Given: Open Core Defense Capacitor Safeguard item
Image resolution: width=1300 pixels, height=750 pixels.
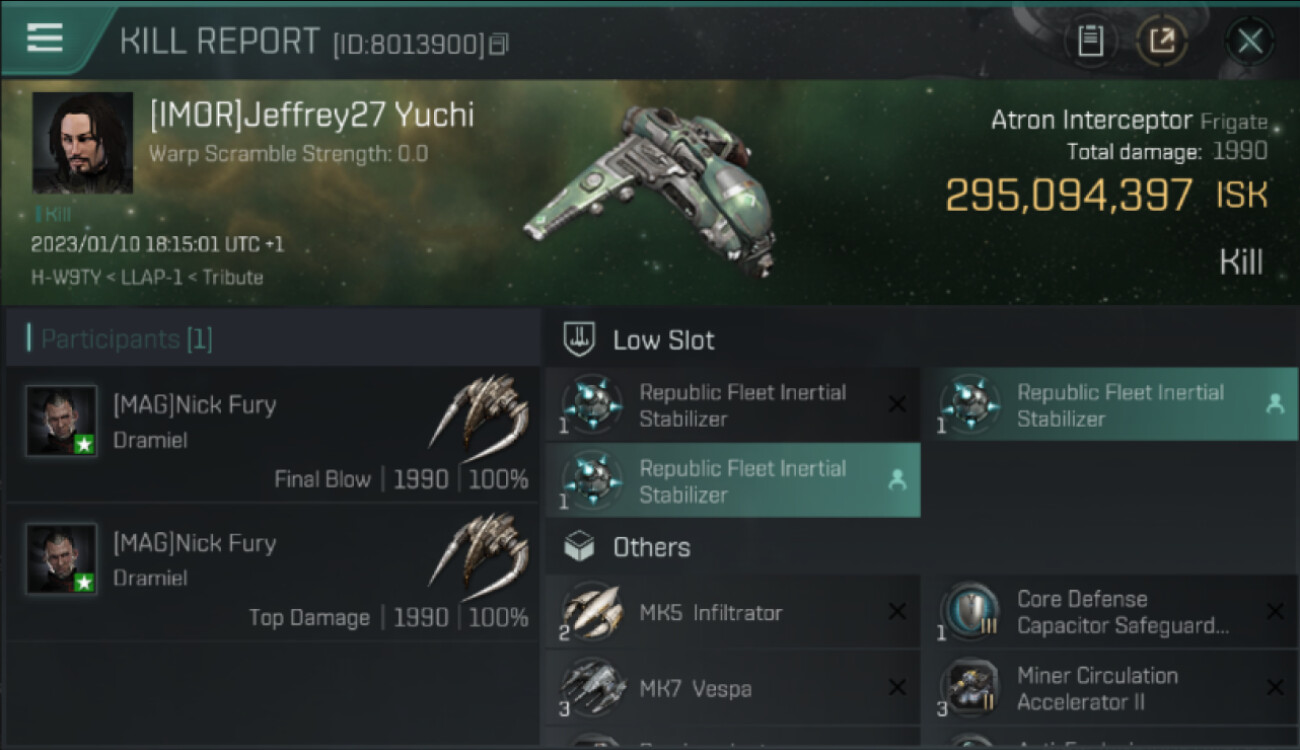Looking at the screenshot, I should (1109, 613).
